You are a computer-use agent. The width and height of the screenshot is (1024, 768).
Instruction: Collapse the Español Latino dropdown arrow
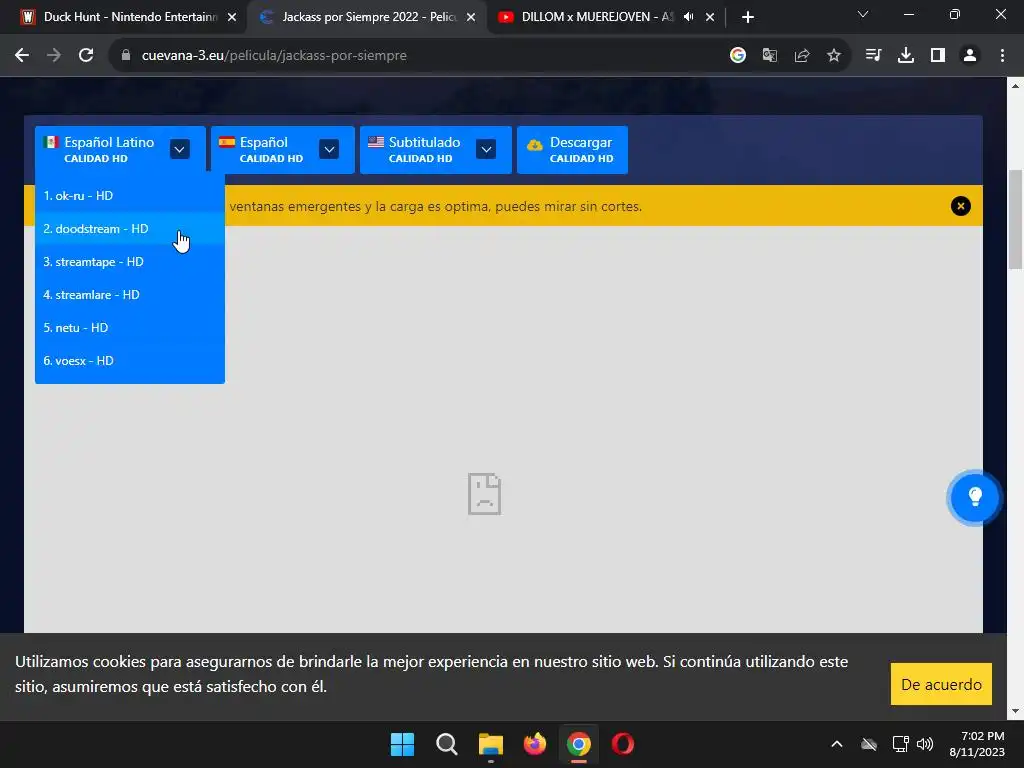[180, 150]
